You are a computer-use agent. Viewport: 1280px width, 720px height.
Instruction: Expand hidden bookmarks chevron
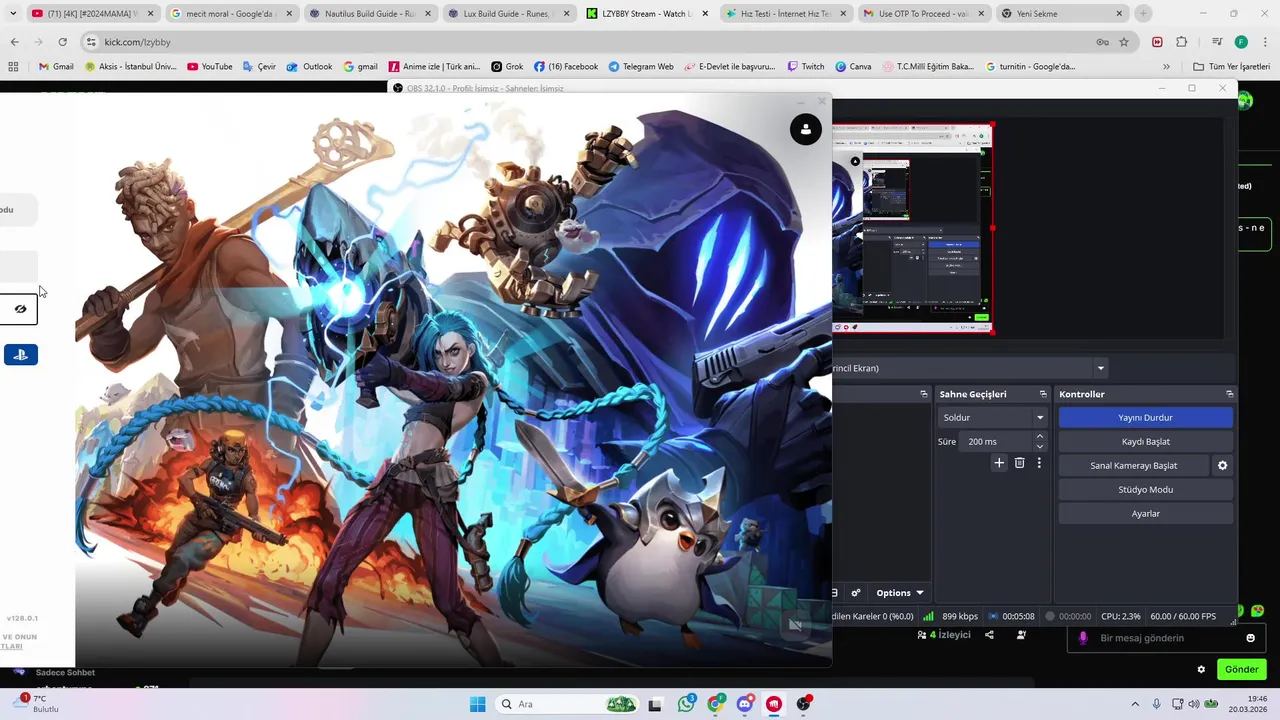(1166, 67)
